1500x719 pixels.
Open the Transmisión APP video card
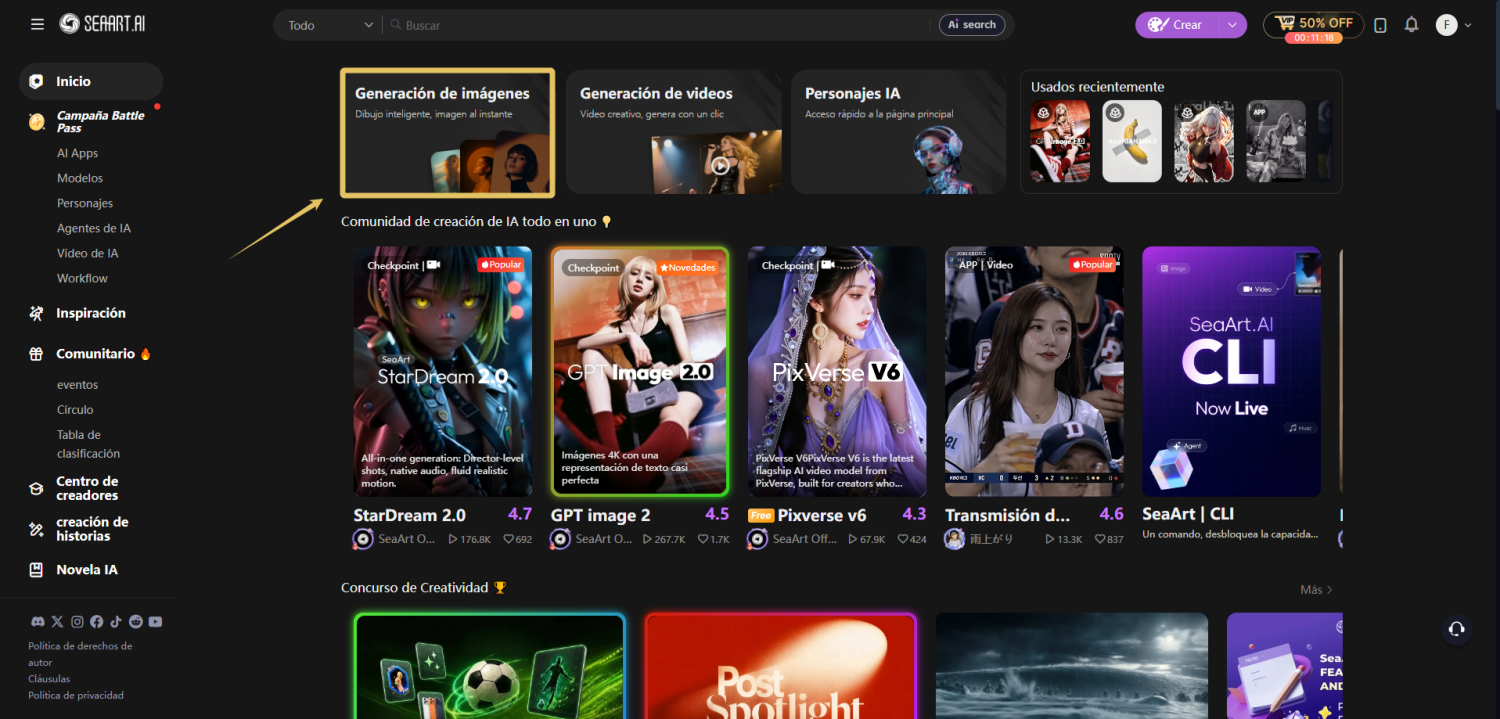[x=1034, y=372]
